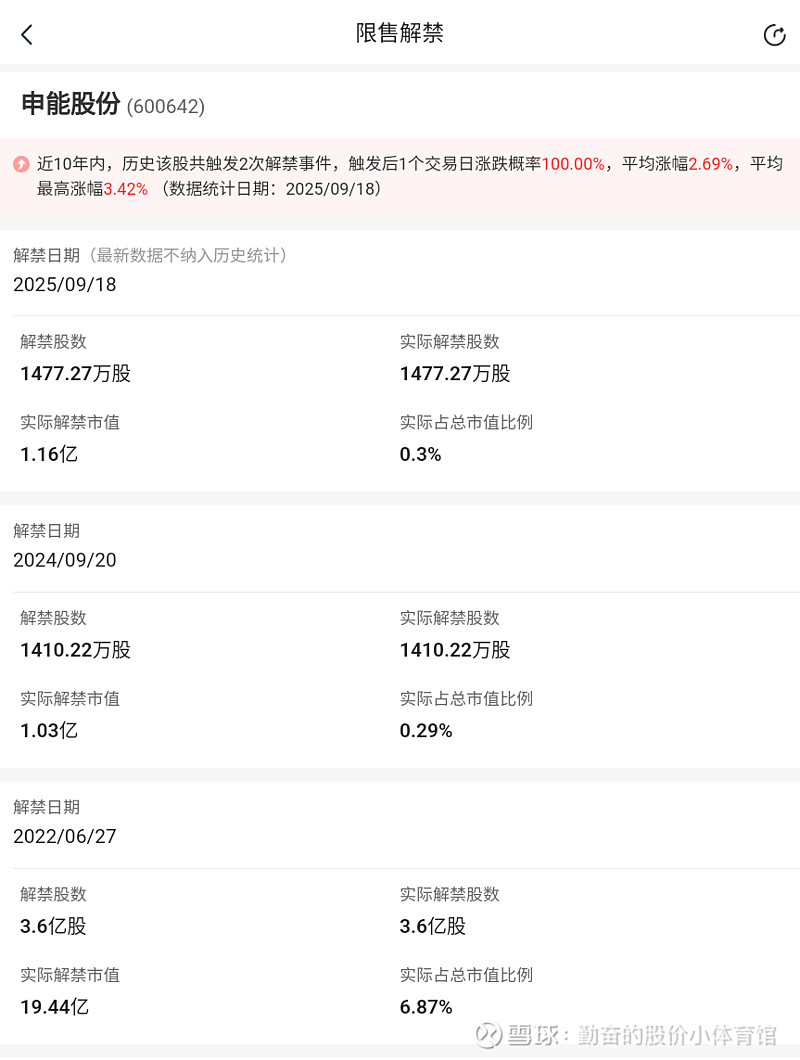Tap the 1.16亿 actual unlock market value
Image resolution: width=800 pixels, height=1060 pixels.
49,454
